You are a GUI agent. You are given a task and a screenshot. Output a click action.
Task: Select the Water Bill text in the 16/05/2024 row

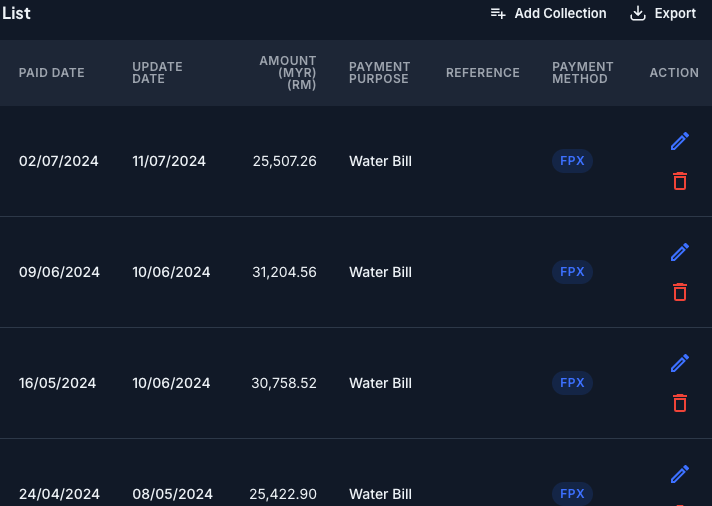coord(380,383)
